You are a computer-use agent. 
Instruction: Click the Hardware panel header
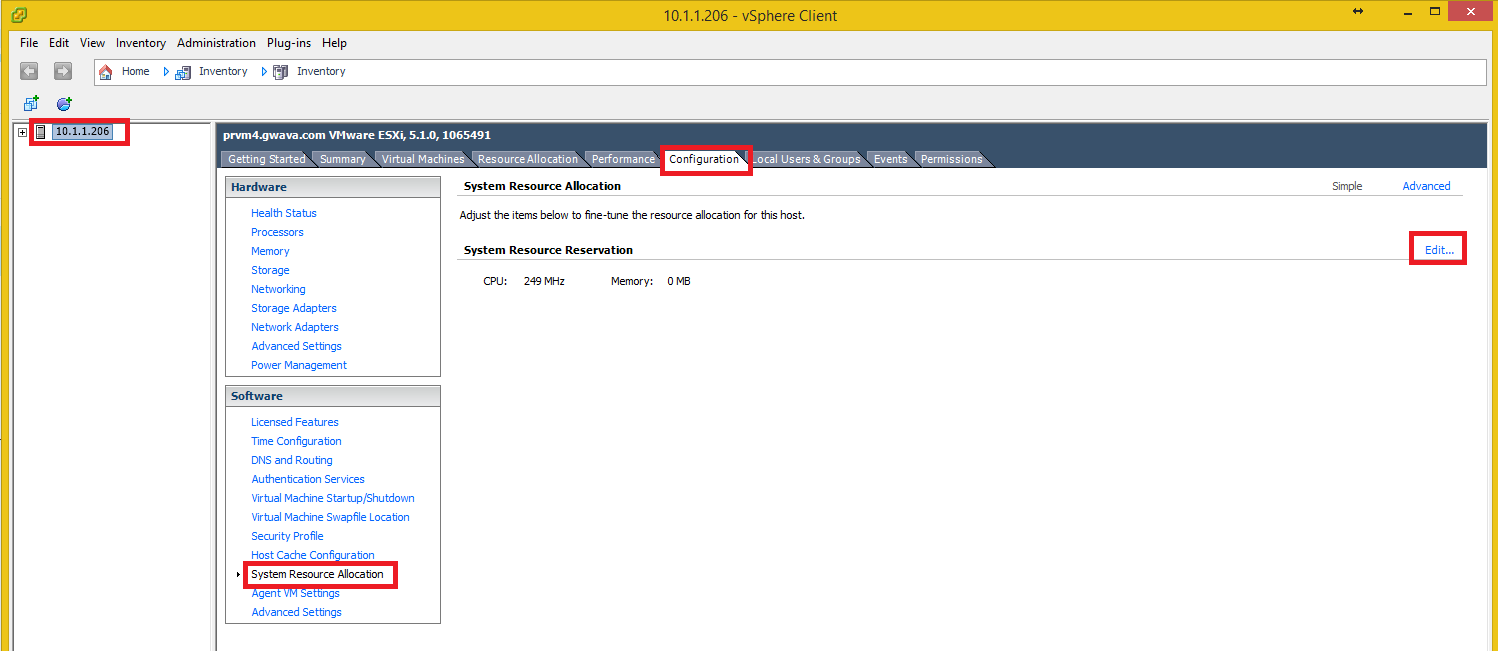click(x=333, y=187)
